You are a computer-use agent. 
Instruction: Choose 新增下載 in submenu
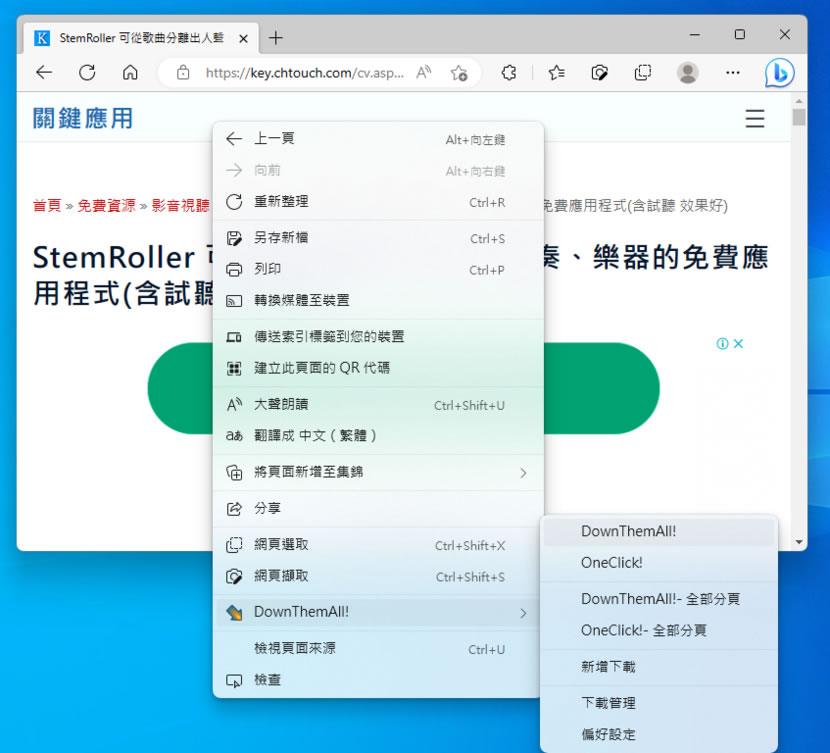pos(658,667)
